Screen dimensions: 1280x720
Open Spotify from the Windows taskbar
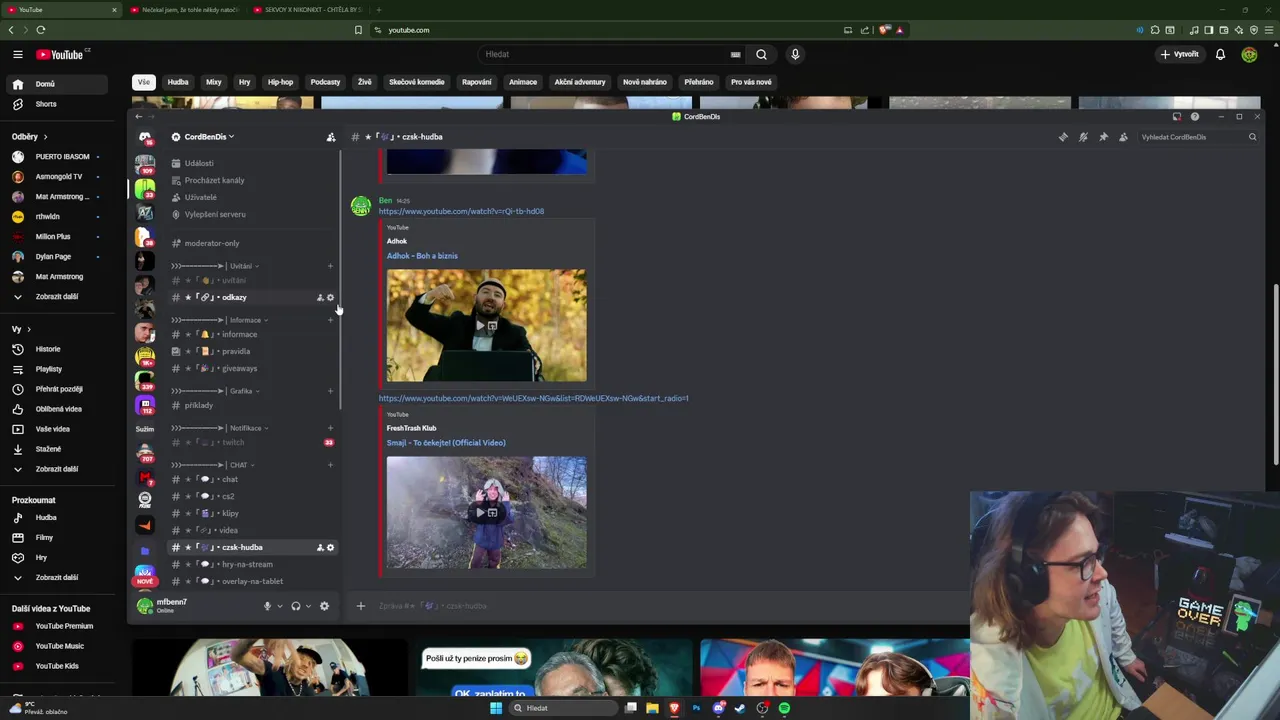[784, 708]
